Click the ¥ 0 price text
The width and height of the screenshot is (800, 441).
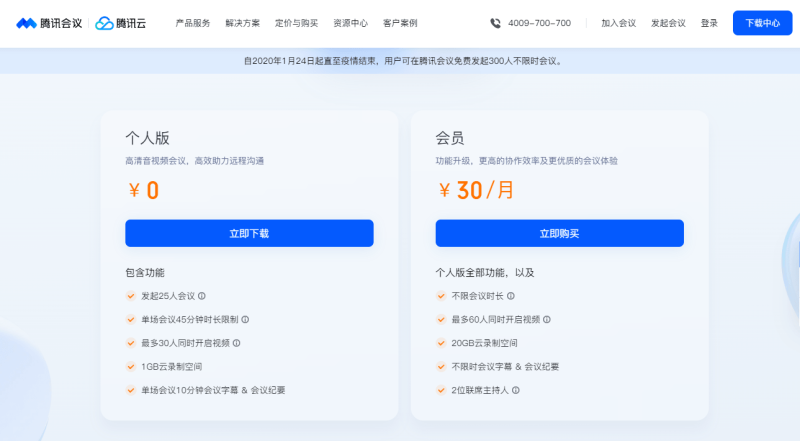pos(143,190)
